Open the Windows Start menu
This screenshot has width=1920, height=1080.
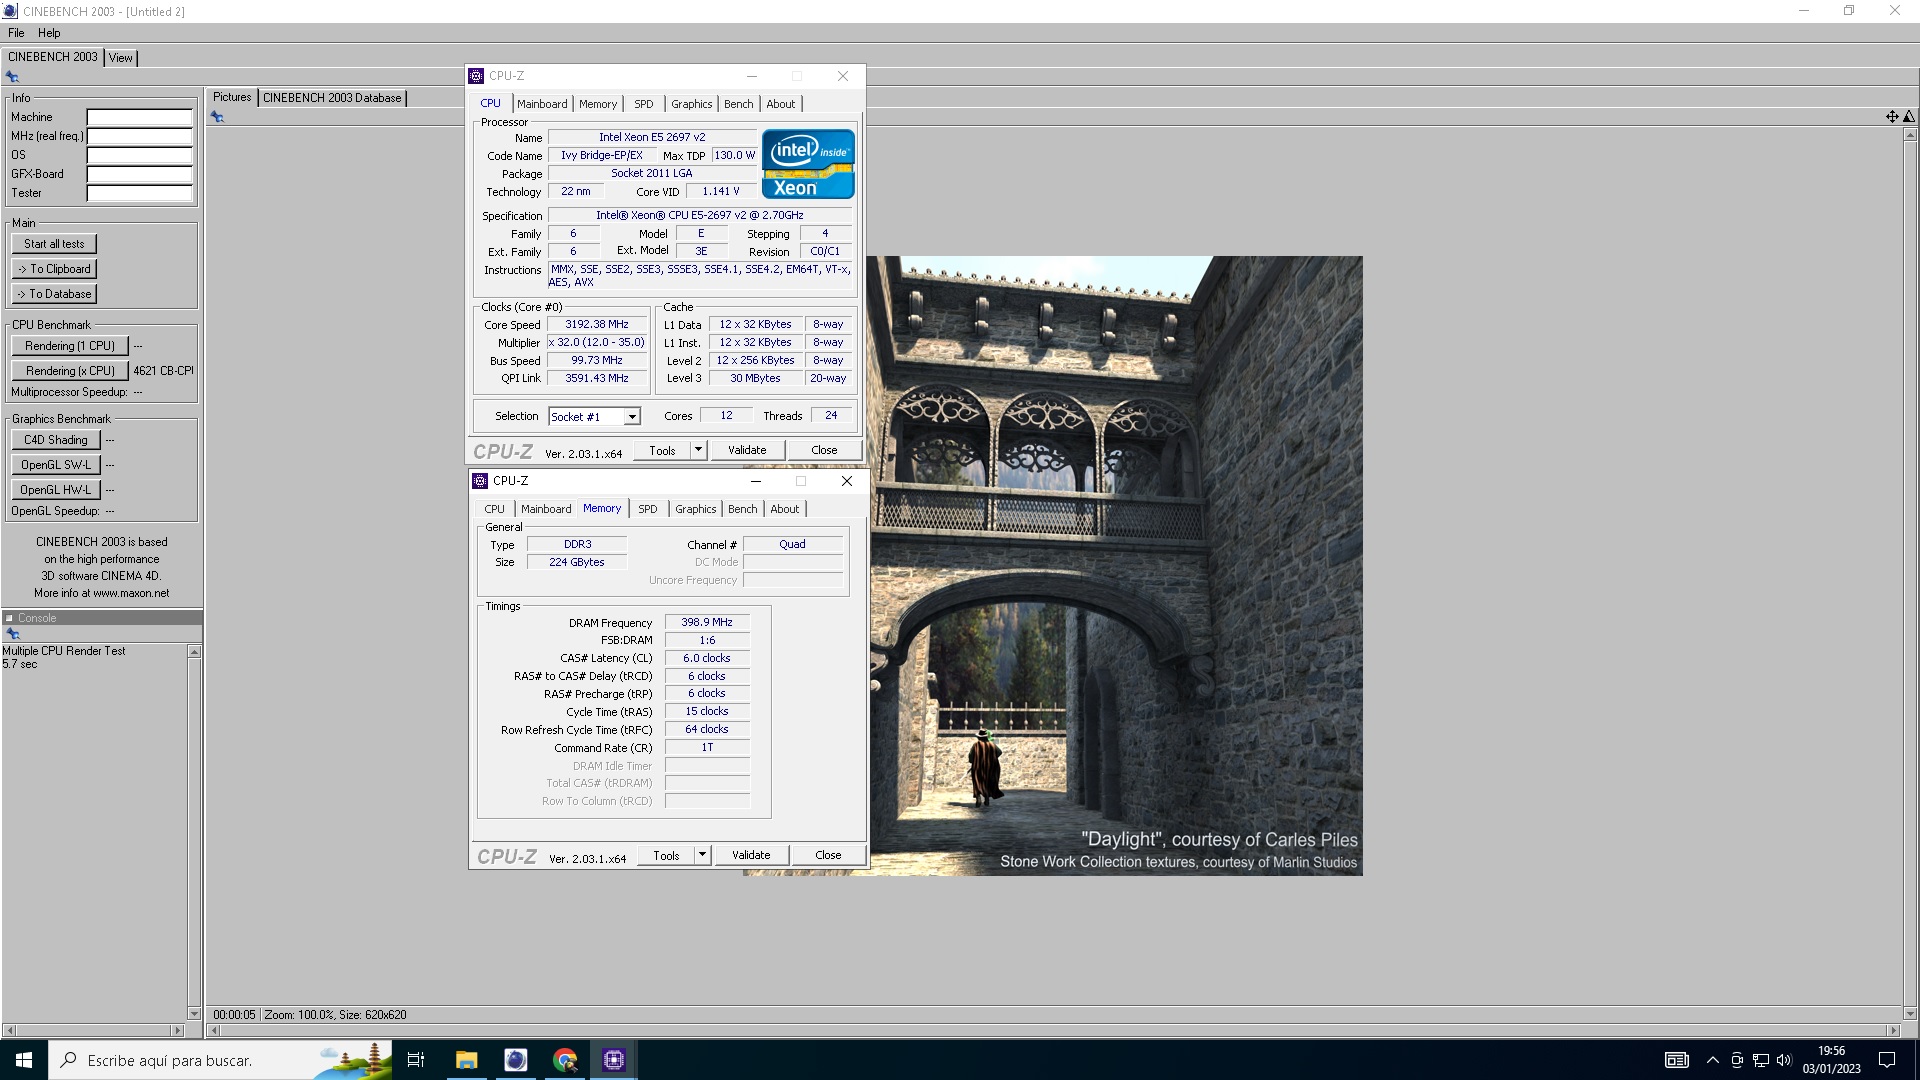pyautogui.click(x=24, y=1060)
